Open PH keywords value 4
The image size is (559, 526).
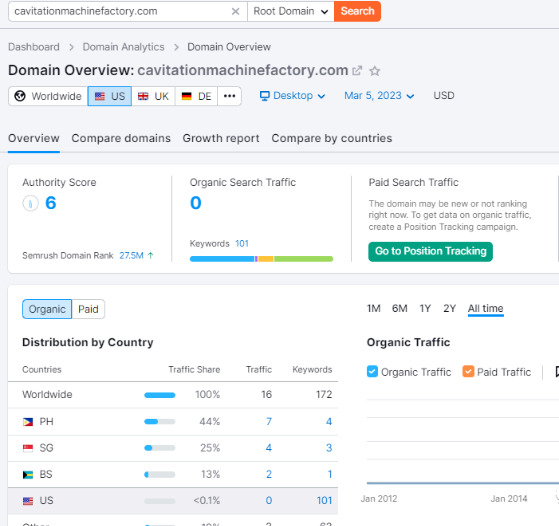[x=329, y=422]
